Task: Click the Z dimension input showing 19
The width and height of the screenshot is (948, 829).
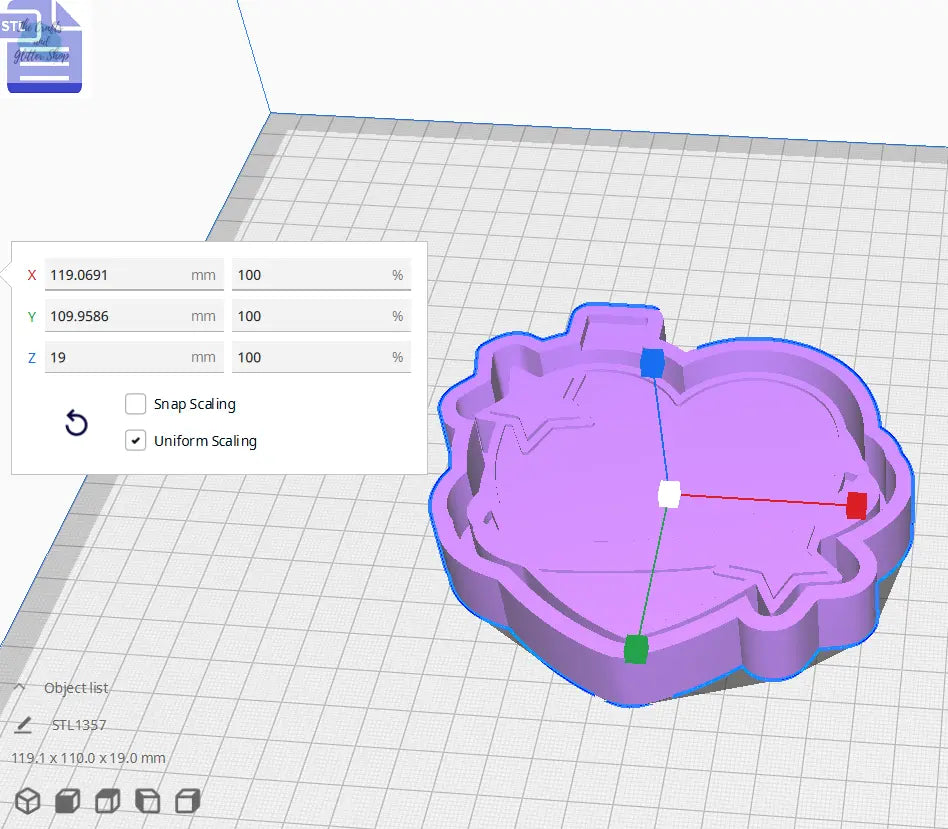Action: 134,357
